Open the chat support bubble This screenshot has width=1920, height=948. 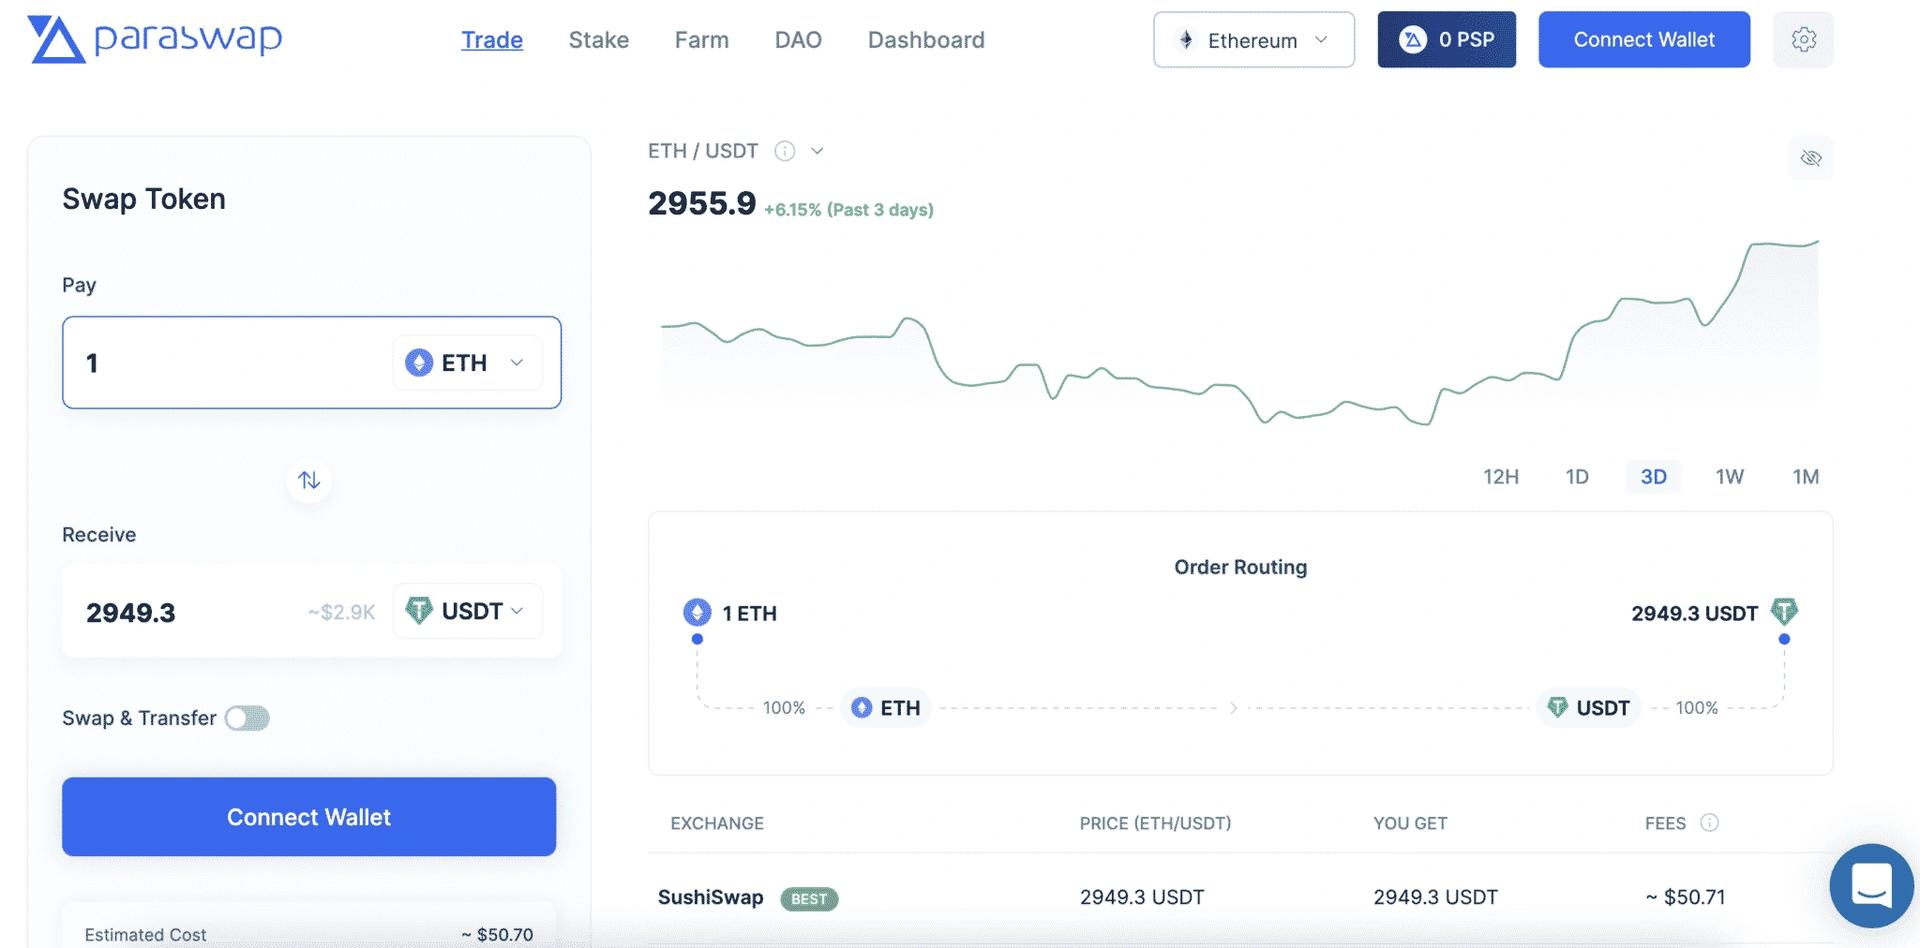coord(1871,885)
